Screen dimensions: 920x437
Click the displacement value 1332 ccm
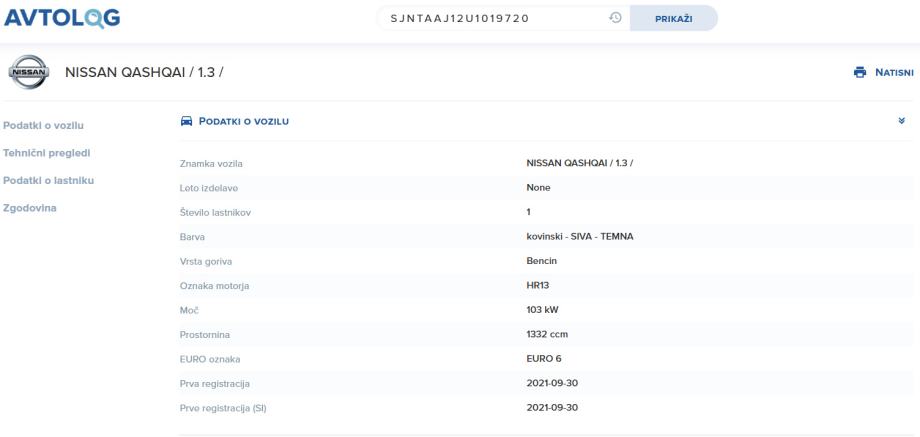[547, 334]
